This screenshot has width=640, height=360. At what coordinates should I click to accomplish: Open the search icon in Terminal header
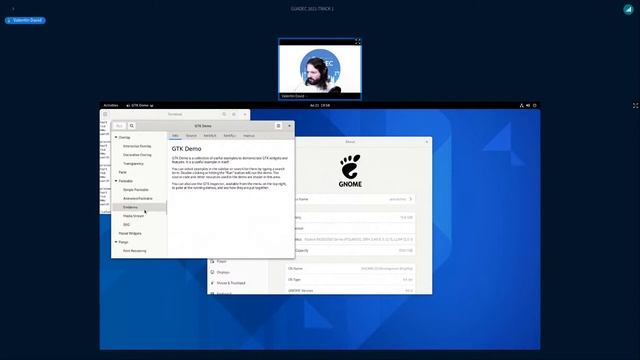tap(224, 114)
